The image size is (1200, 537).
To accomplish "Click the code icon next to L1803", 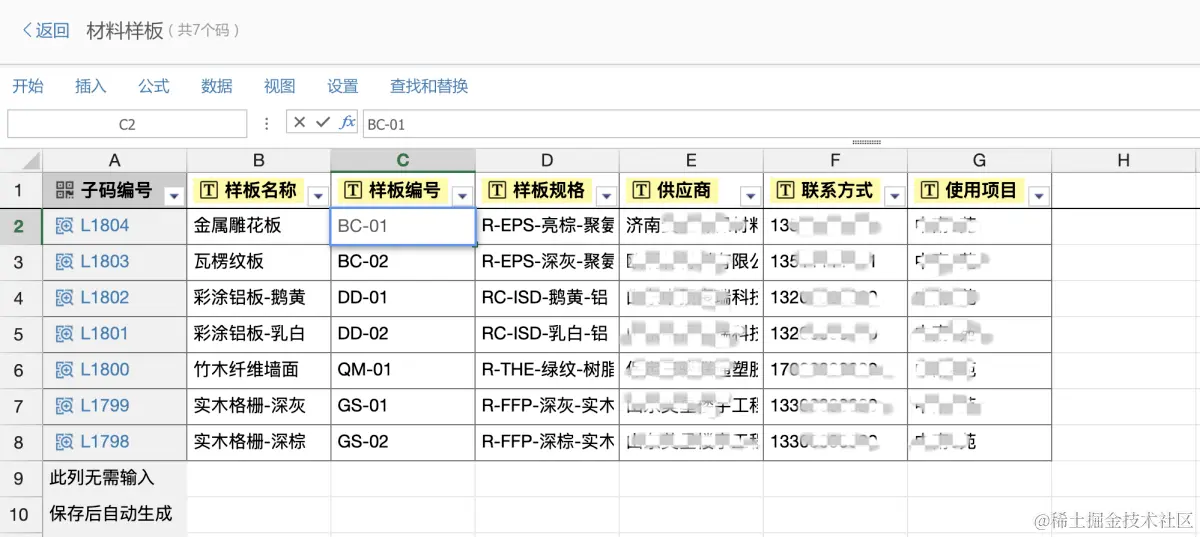I will [65, 262].
